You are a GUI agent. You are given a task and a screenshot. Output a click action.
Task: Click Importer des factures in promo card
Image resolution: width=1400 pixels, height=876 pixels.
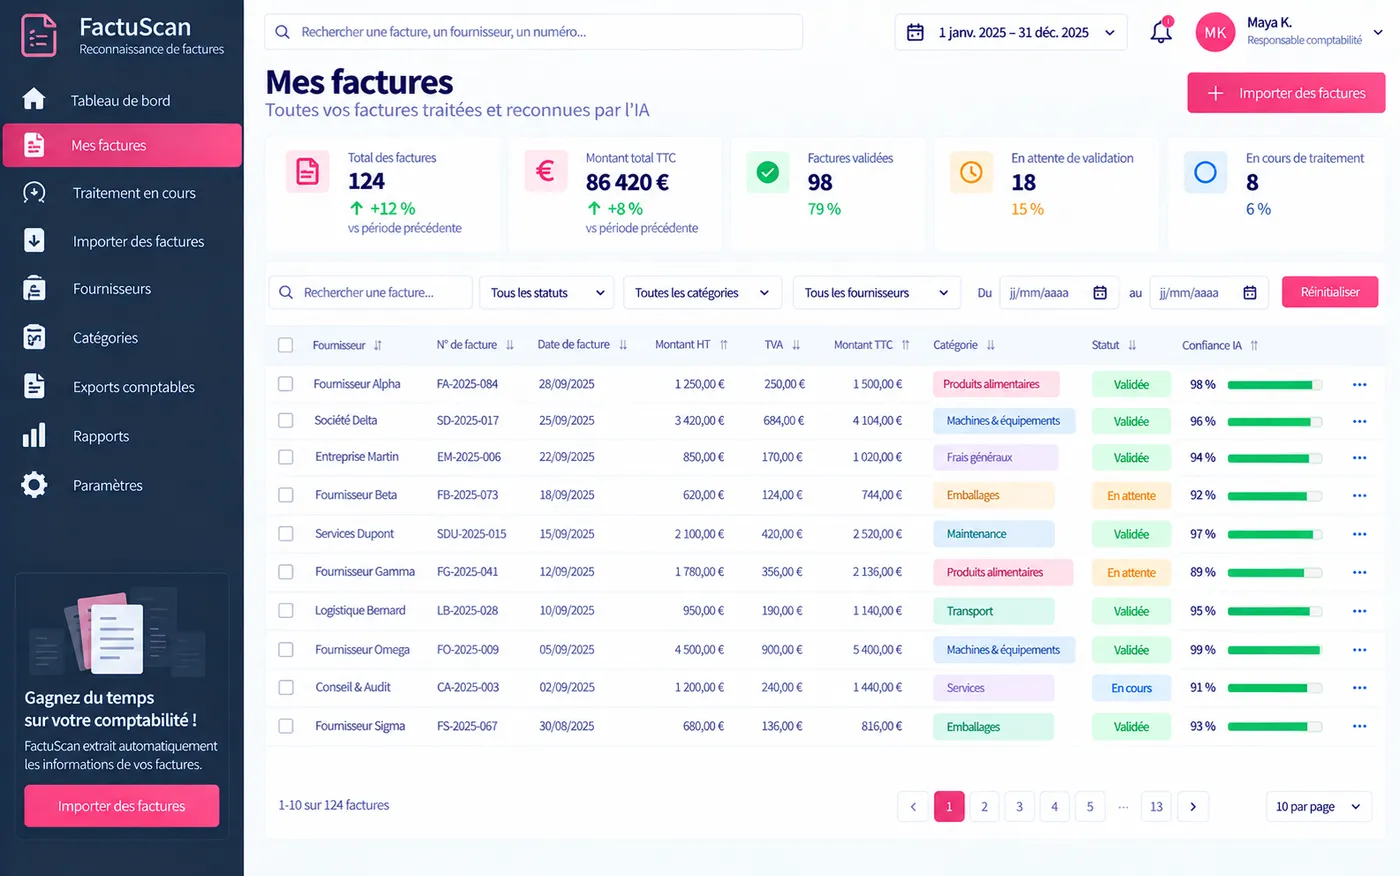(122, 806)
